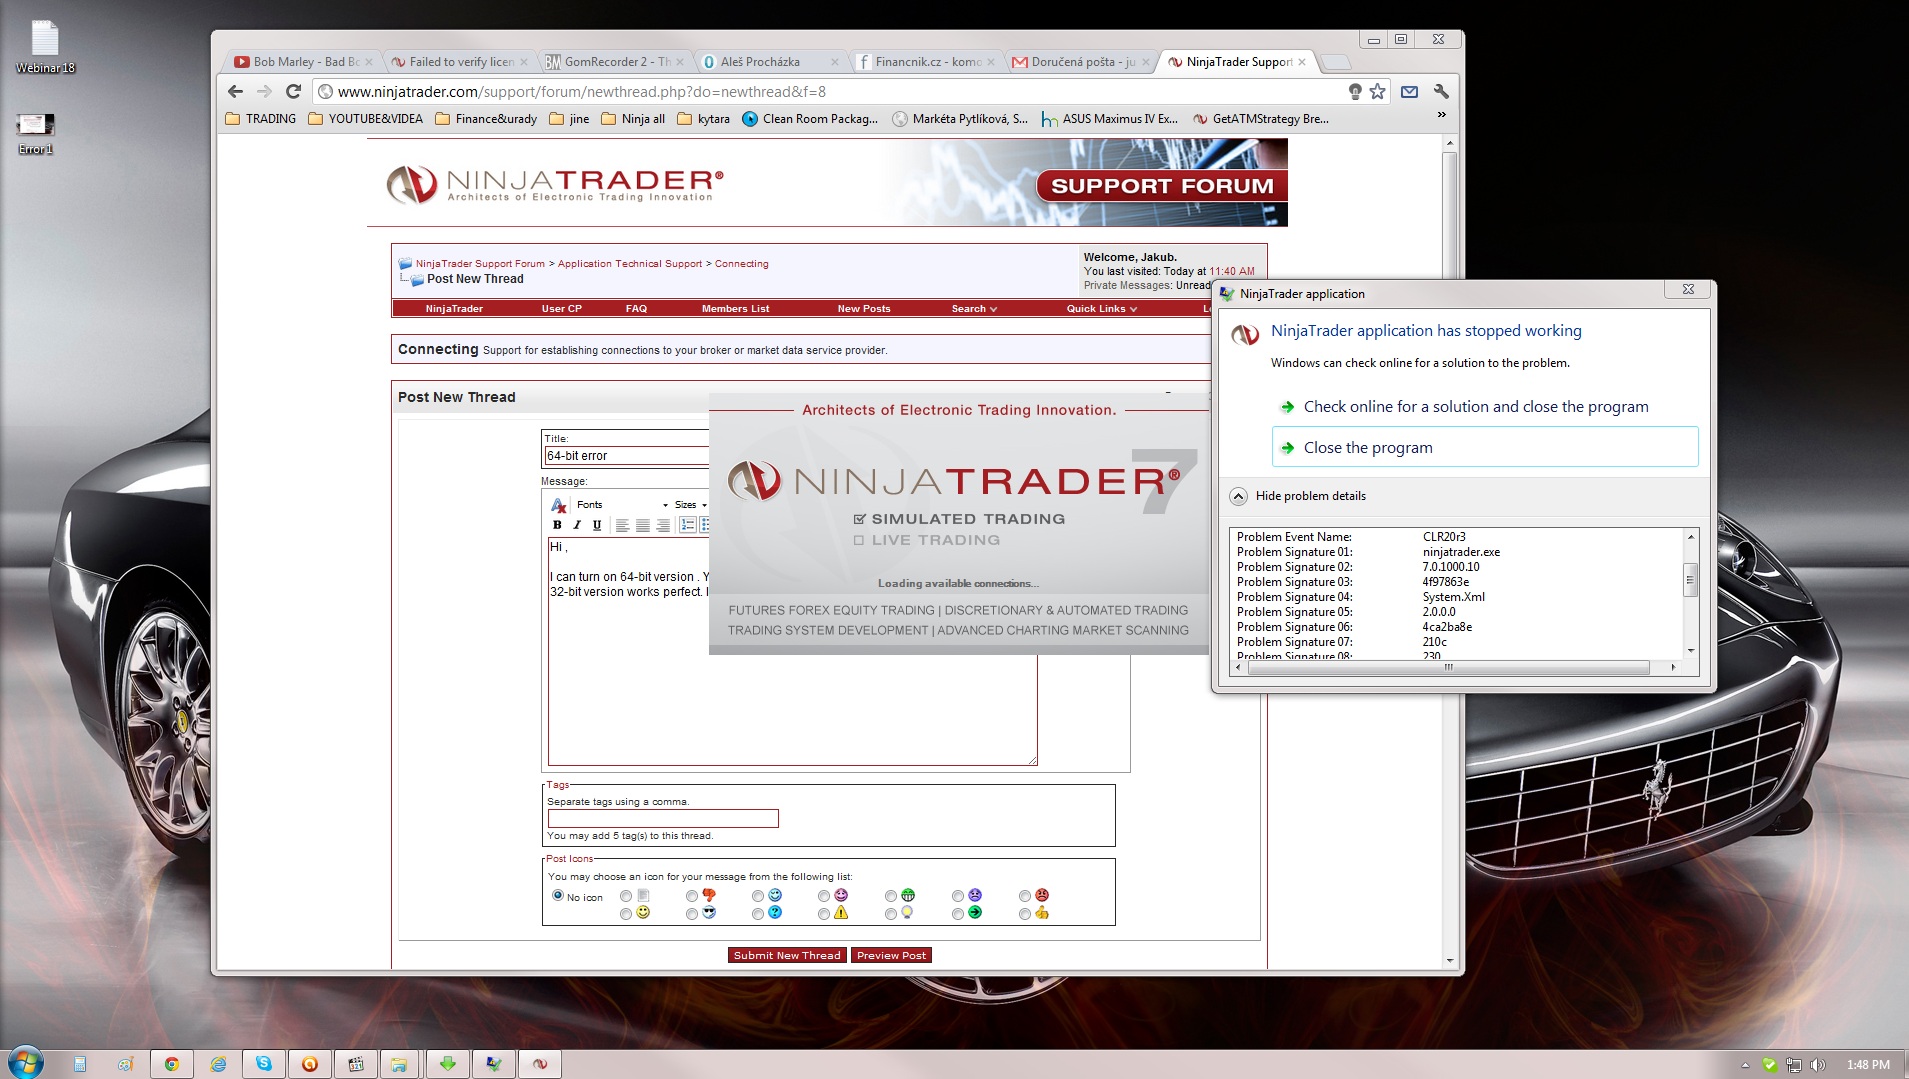Click in the thread Title input field

tap(627, 456)
